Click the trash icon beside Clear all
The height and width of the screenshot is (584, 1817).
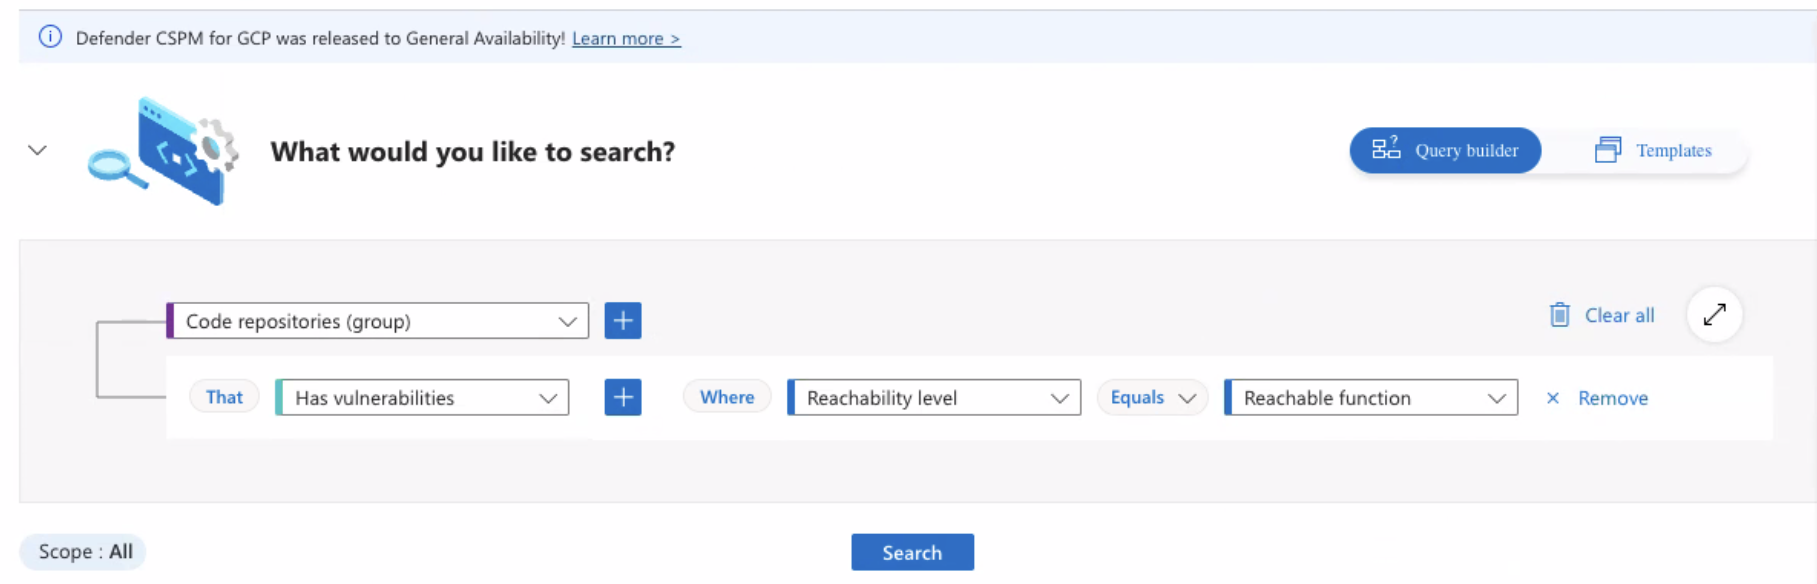point(1560,314)
